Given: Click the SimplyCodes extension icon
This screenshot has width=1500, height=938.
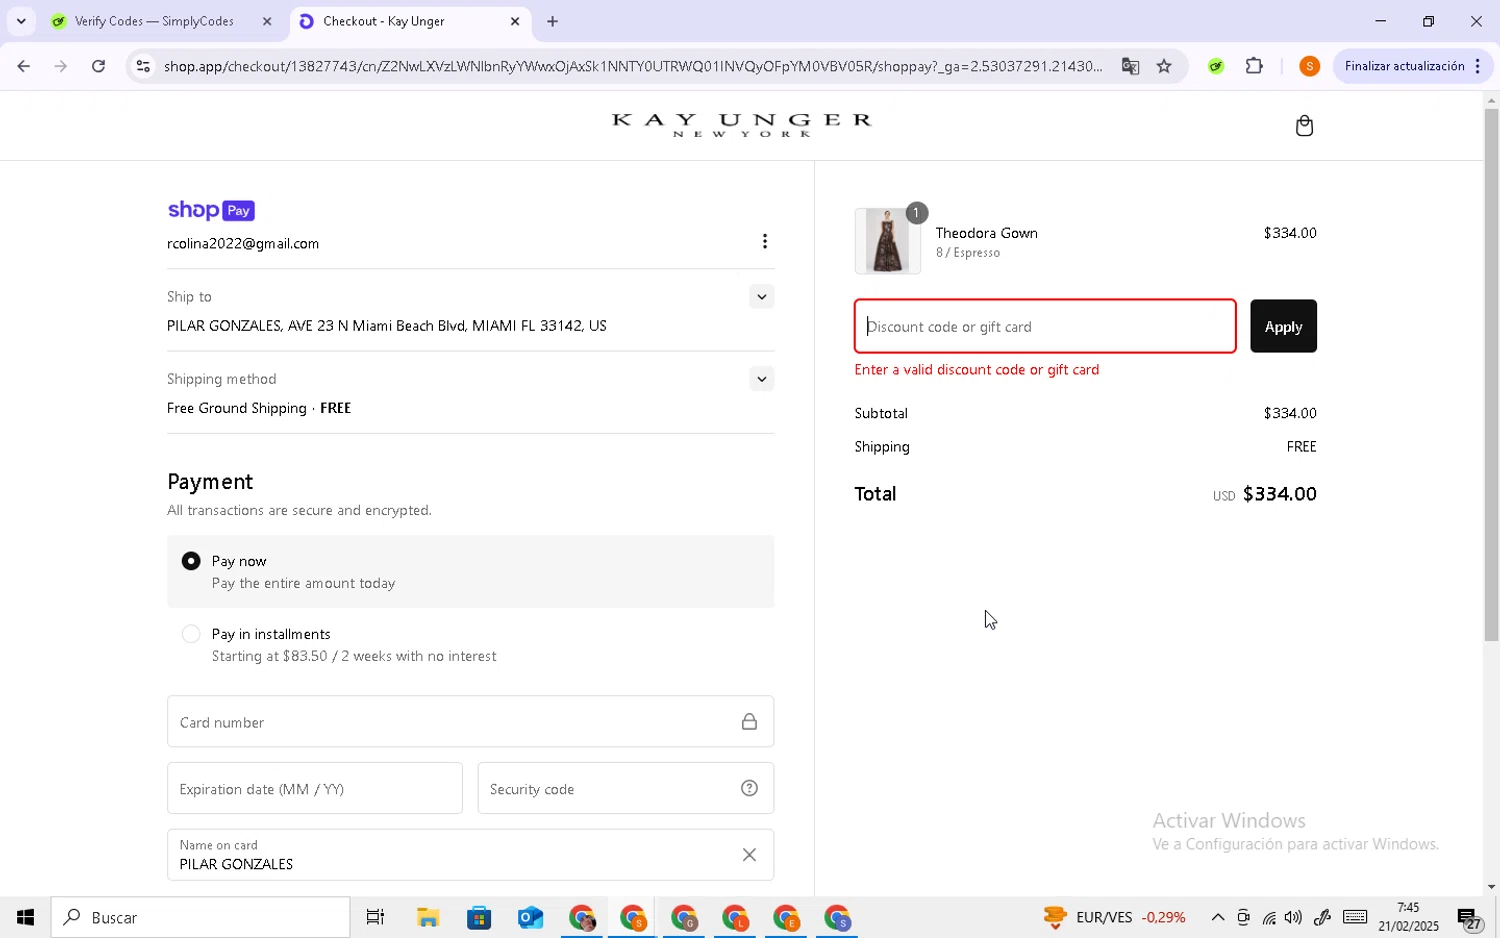Looking at the screenshot, I should tap(1216, 66).
